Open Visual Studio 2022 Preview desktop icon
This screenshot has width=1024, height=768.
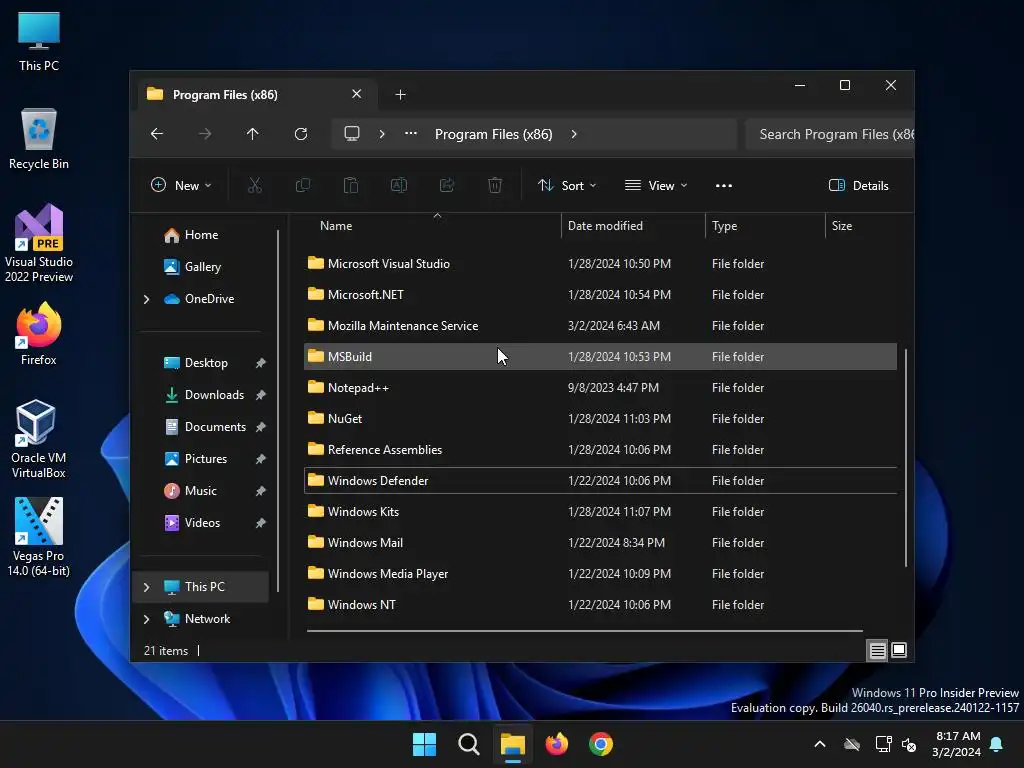click(x=39, y=243)
